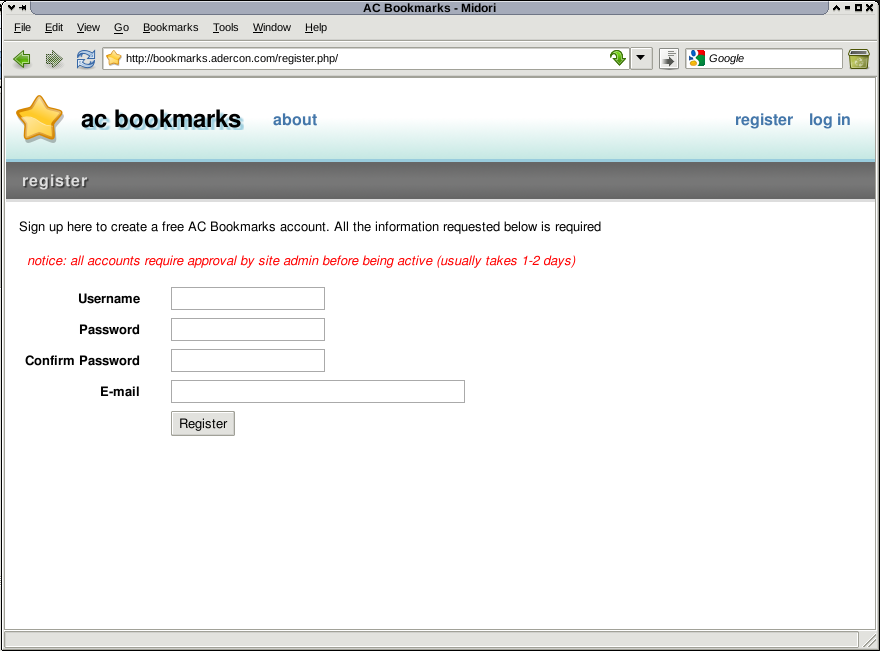This screenshot has width=880, height=651.
Task: Open the register link at top right
Action: pyautogui.click(x=763, y=119)
